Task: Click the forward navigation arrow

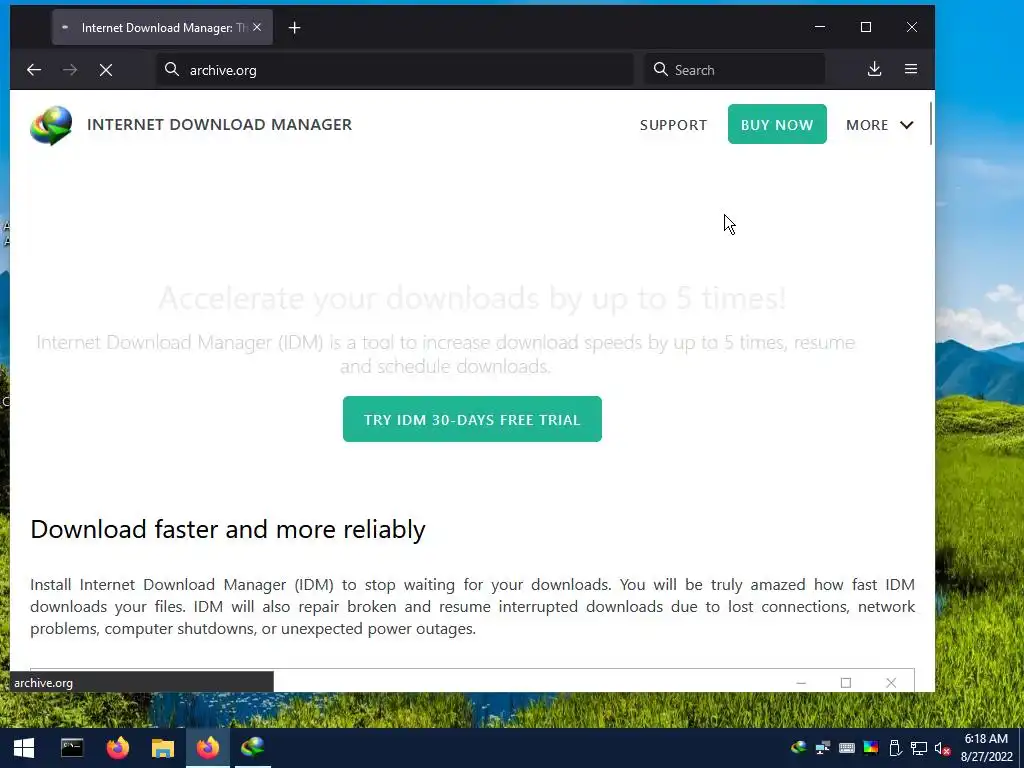Action: tap(70, 69)
